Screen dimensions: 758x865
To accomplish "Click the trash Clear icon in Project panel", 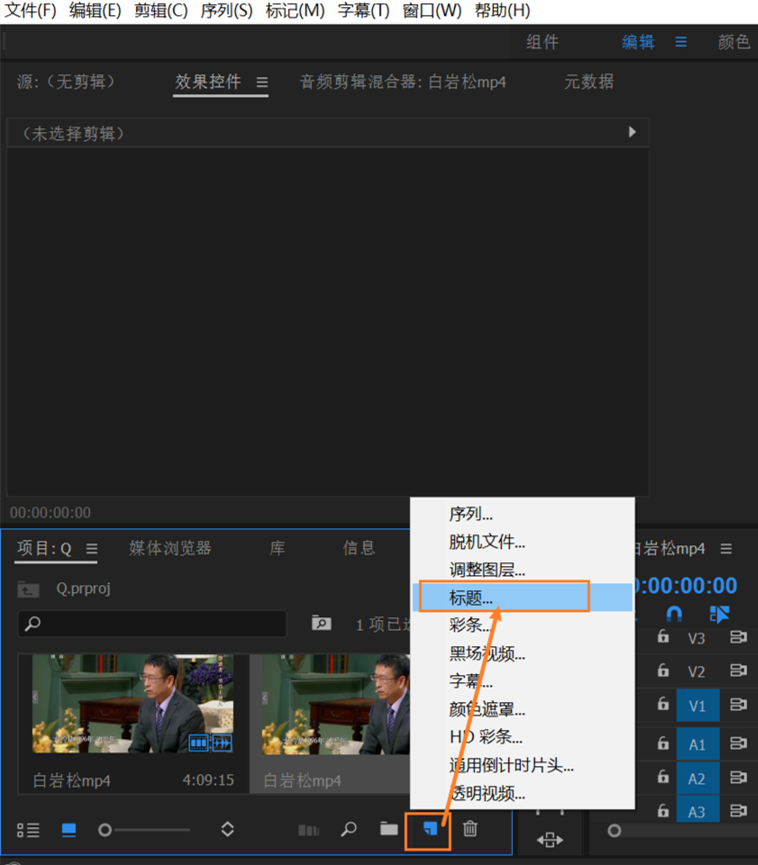I will pos(470,829).
